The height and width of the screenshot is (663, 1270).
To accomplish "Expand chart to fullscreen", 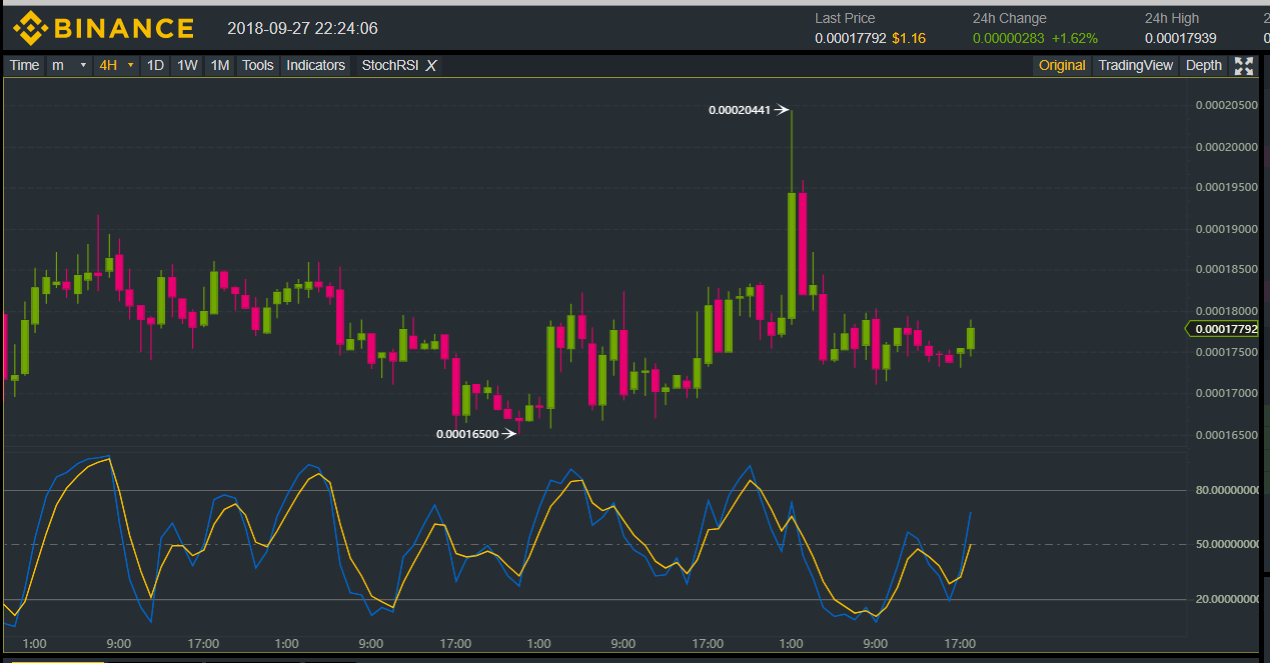I will coord(1243,66).
